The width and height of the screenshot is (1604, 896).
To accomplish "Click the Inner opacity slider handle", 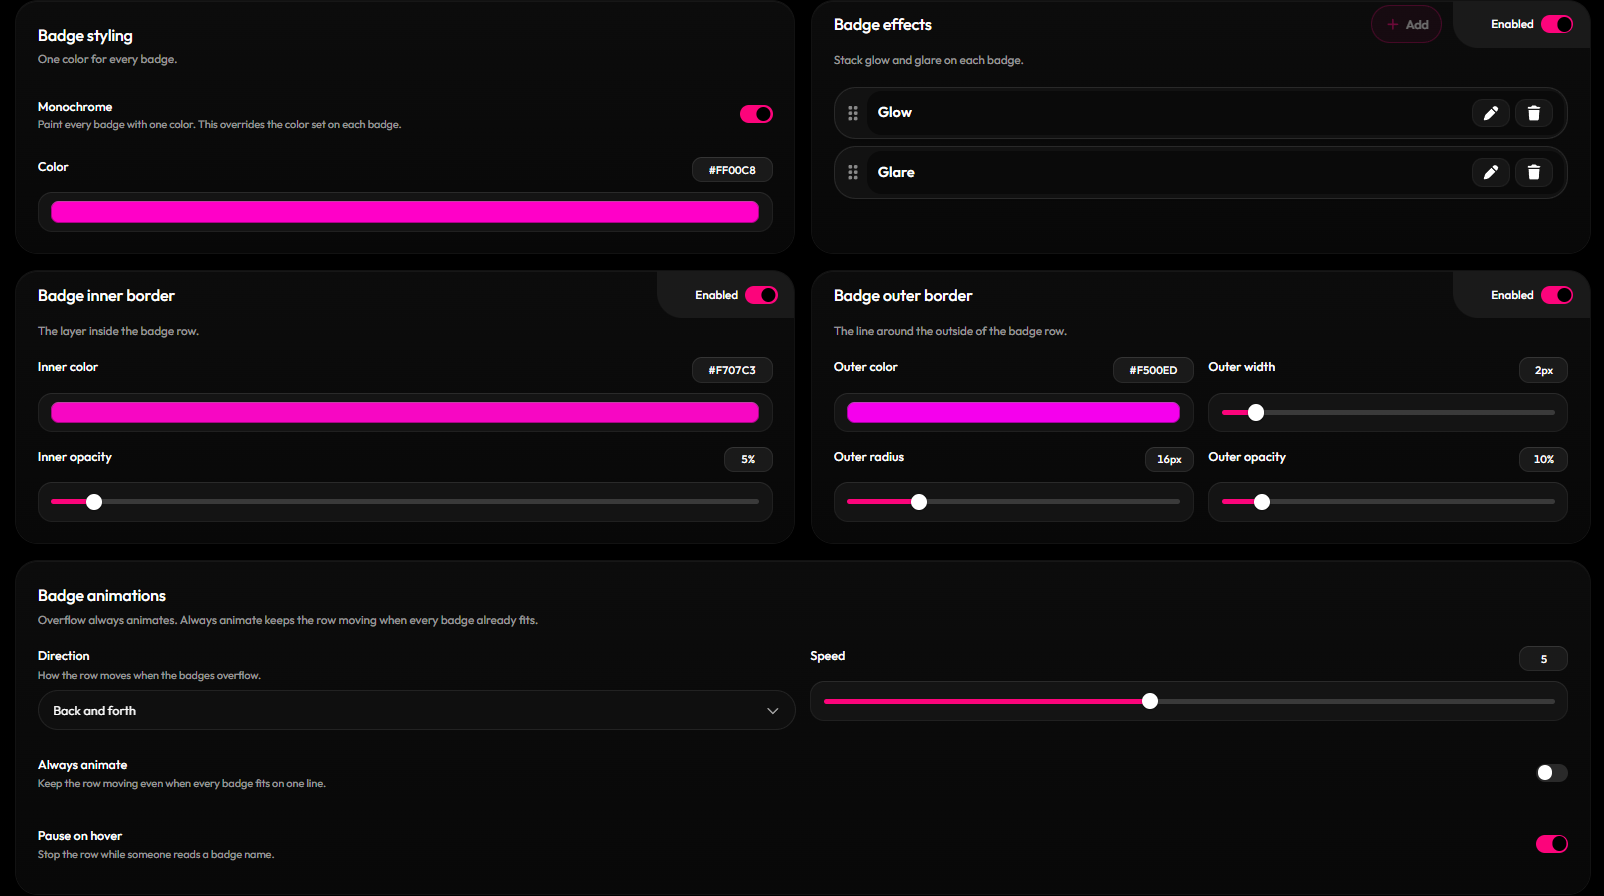I will click(x=94, y=502).
